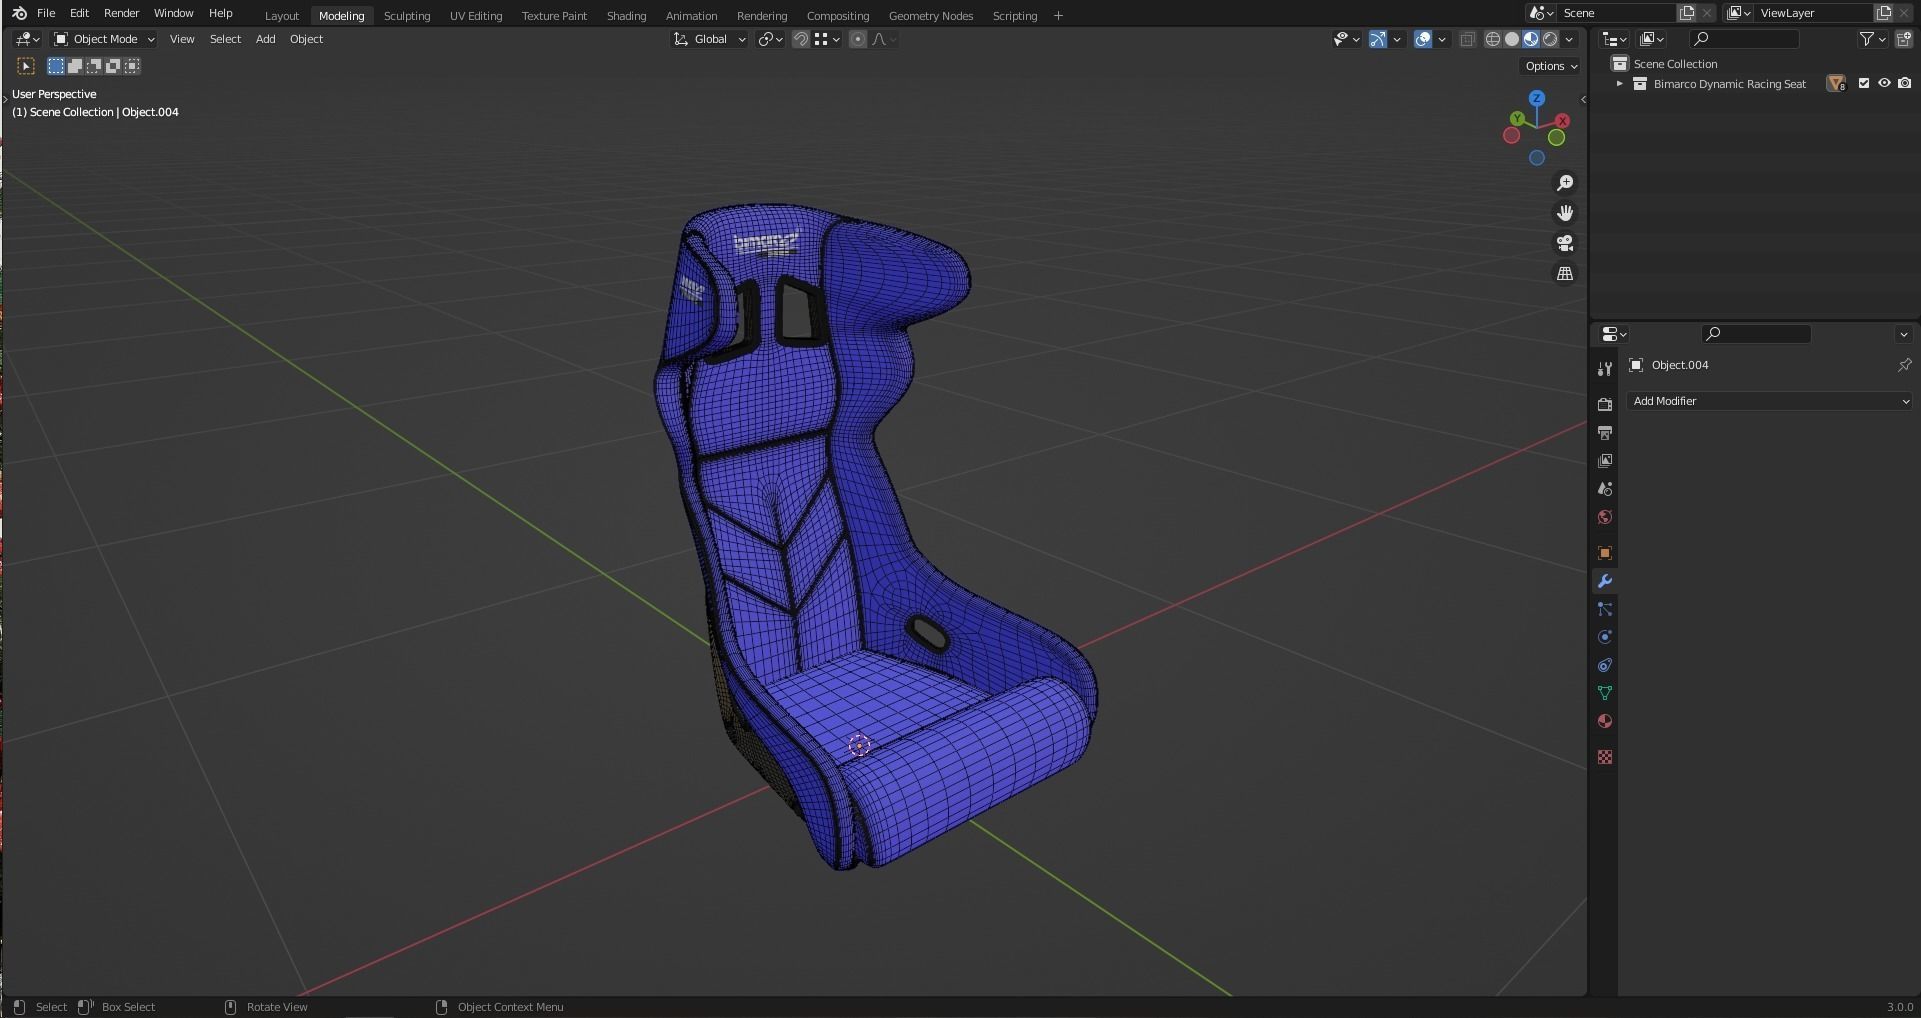Click the new scene button beside Scene
1921x1018 pixels.
pyautogui.click(x=1687, y=13)
